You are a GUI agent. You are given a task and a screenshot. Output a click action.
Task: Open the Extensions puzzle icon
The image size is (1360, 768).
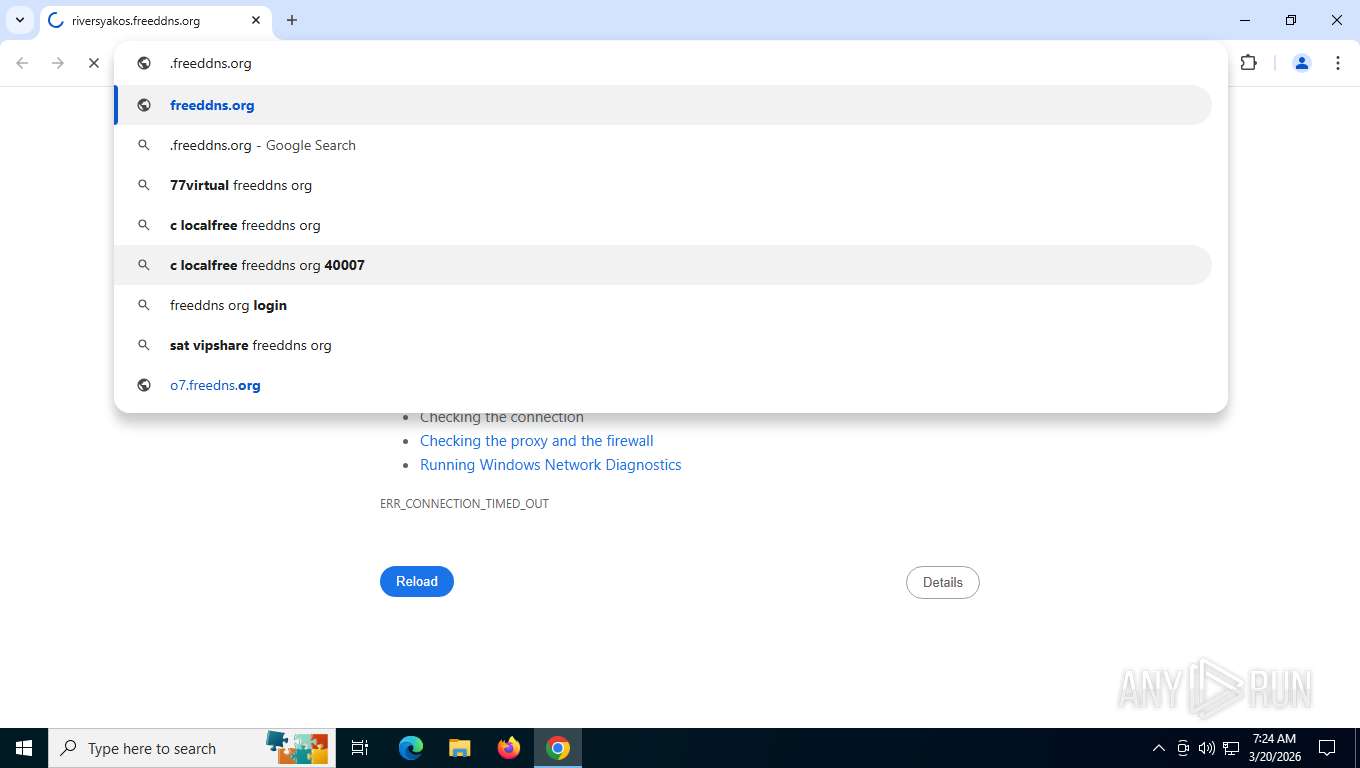[1248, 63]
